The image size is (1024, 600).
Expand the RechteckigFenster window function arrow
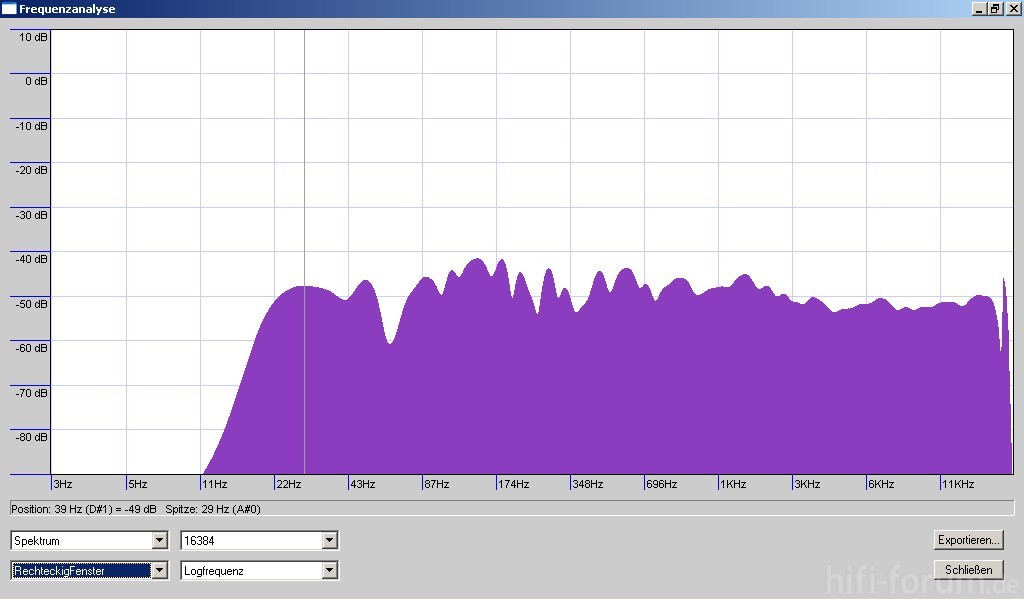158,571
